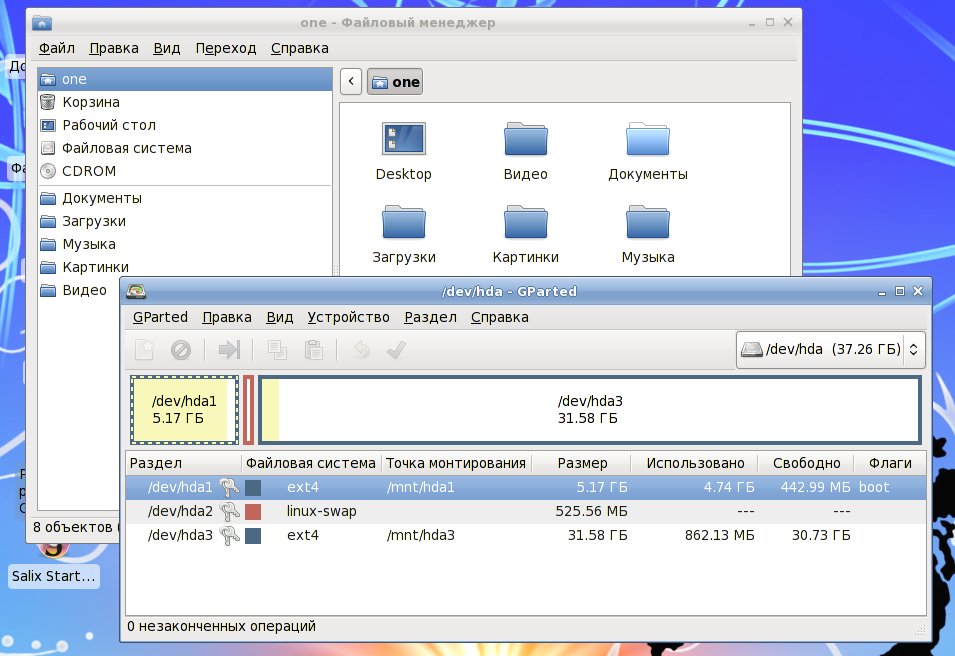Select the /dev/hda2 partition row
Screen dimensions: 955x656
point(526,512)
